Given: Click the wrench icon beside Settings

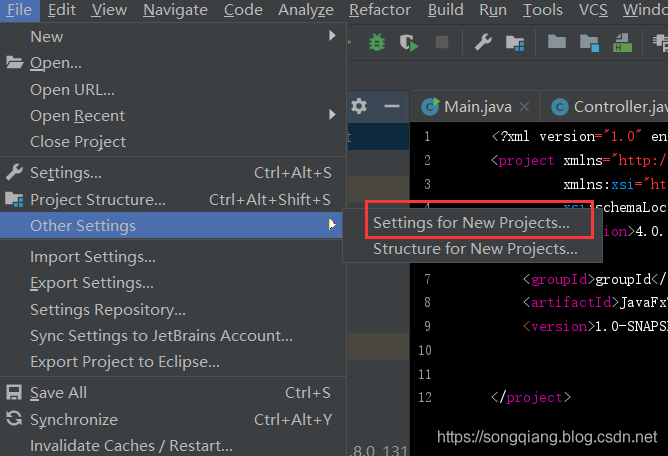Looking at the screenshot, I should (x=14, y=172).
